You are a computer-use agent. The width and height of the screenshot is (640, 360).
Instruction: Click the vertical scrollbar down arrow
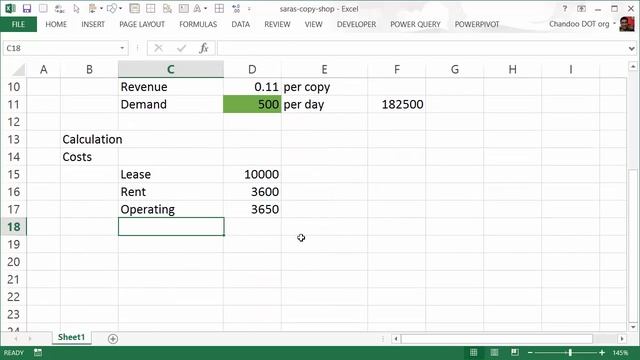(633, 327)
